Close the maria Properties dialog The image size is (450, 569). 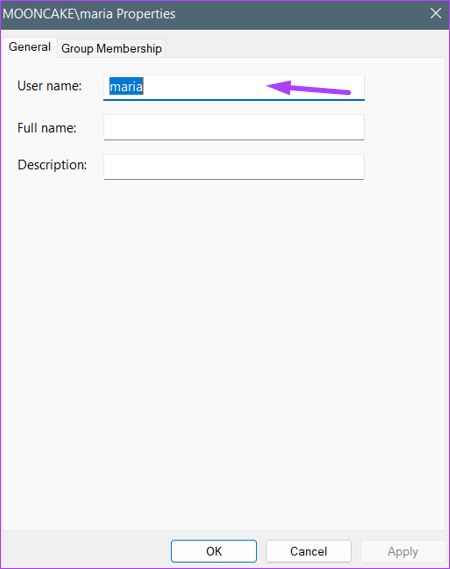(x=435, y=14)
